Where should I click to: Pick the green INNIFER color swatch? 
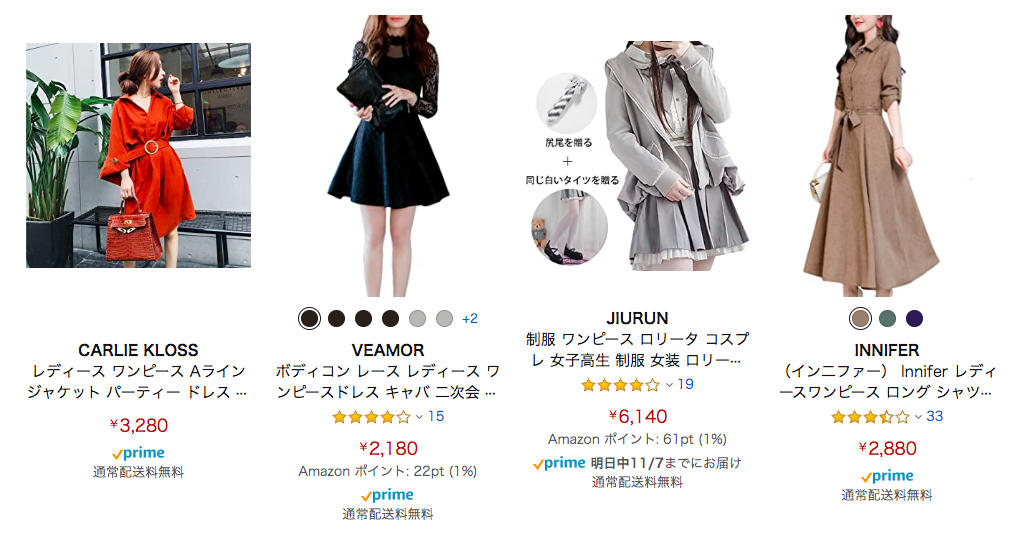(x=887, y=318)
